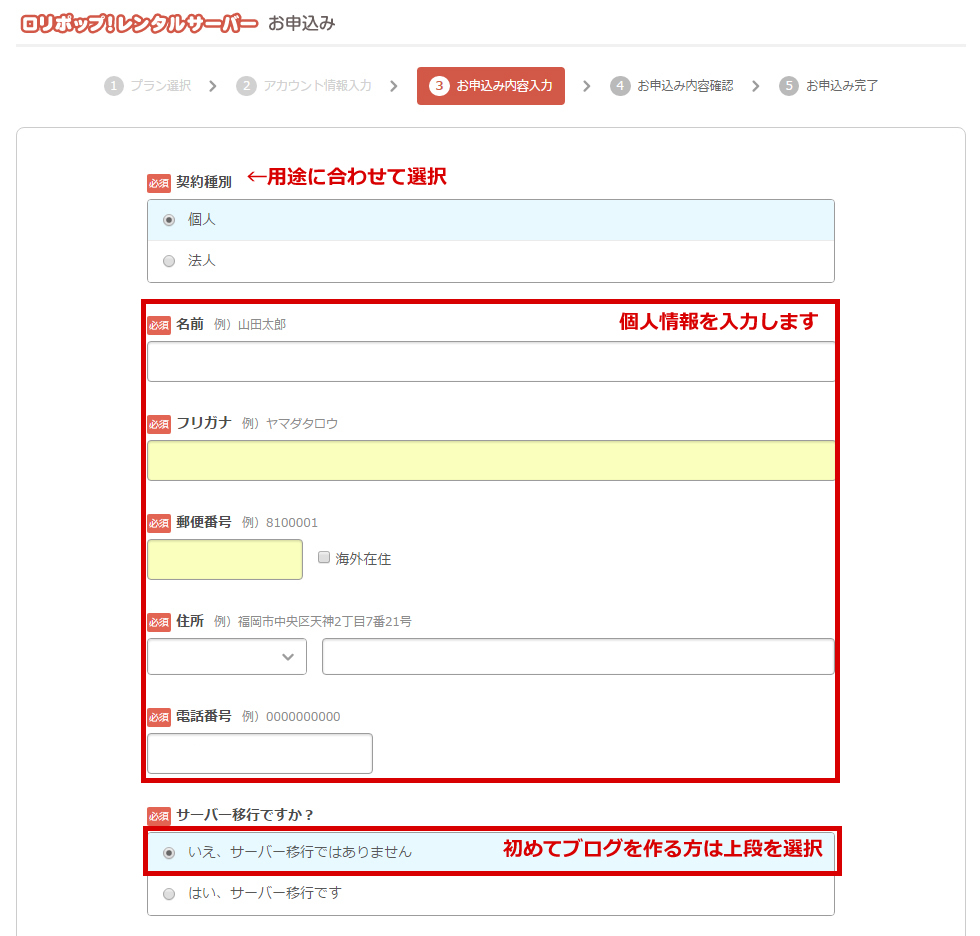Click the 必須 badge beside 電話番号
Image resolution: width=980 pixels, height=936 pixels.
click(x=159, y=717)
